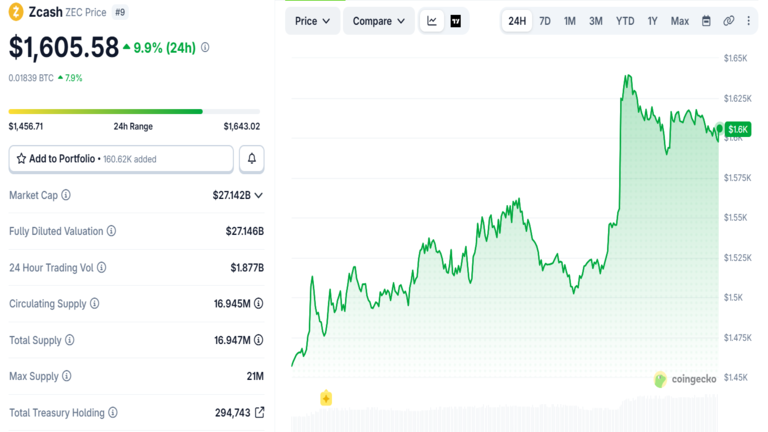Click the star icon in Add to Portfolio
768x432 pixels.
[21, 159]
